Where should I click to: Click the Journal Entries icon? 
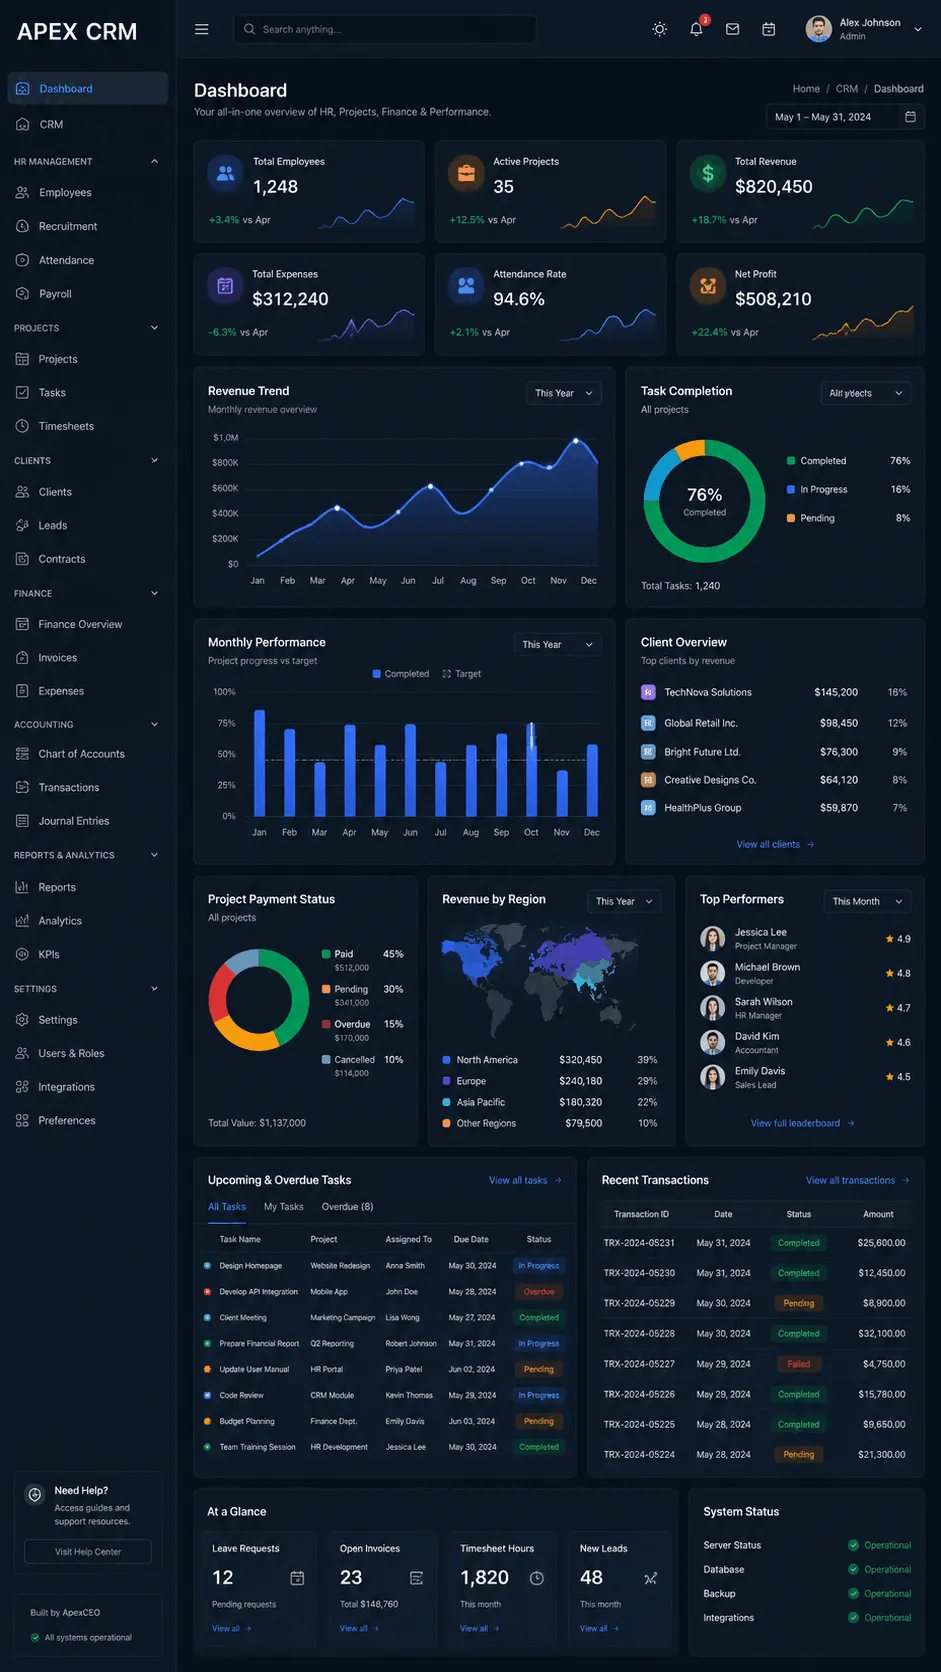(22, 821)
